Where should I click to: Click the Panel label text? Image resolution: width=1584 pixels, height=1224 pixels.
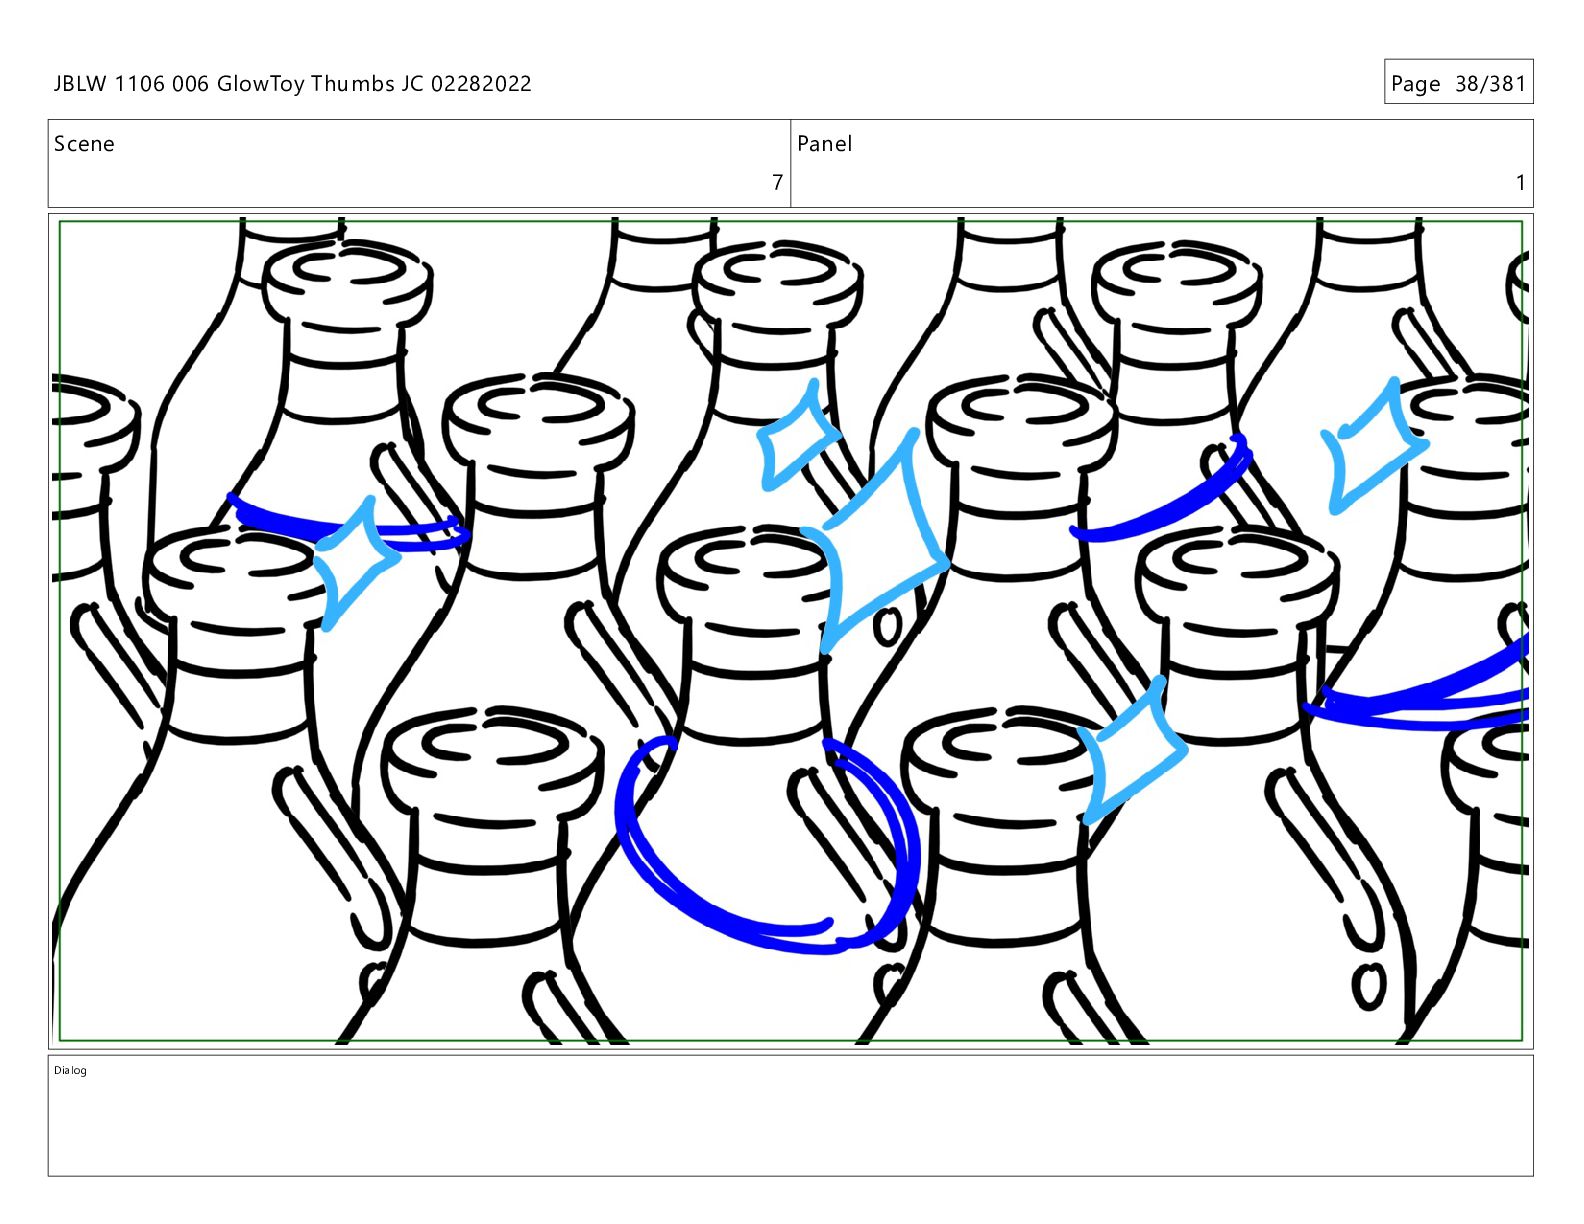coord(824,144)
